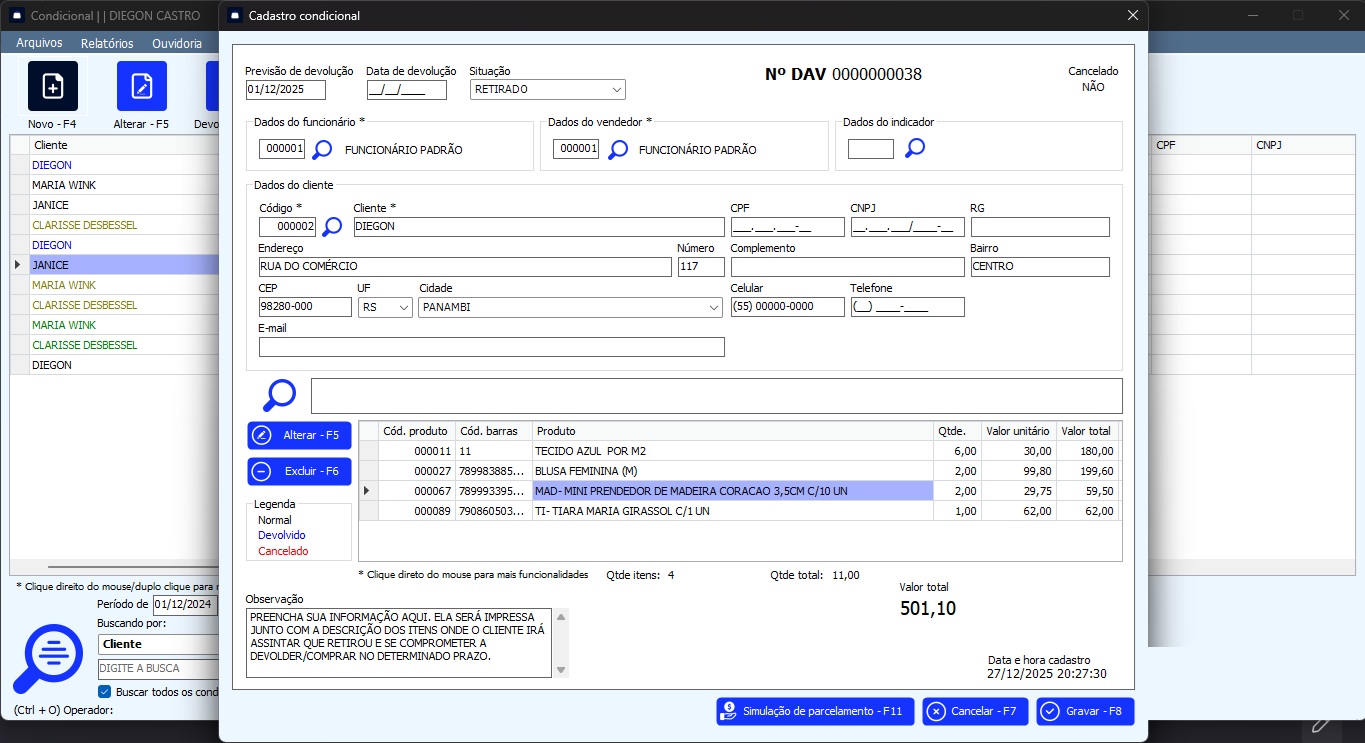Click the large product search magnifier icon
1365x743 pixels.
[279, 395]
